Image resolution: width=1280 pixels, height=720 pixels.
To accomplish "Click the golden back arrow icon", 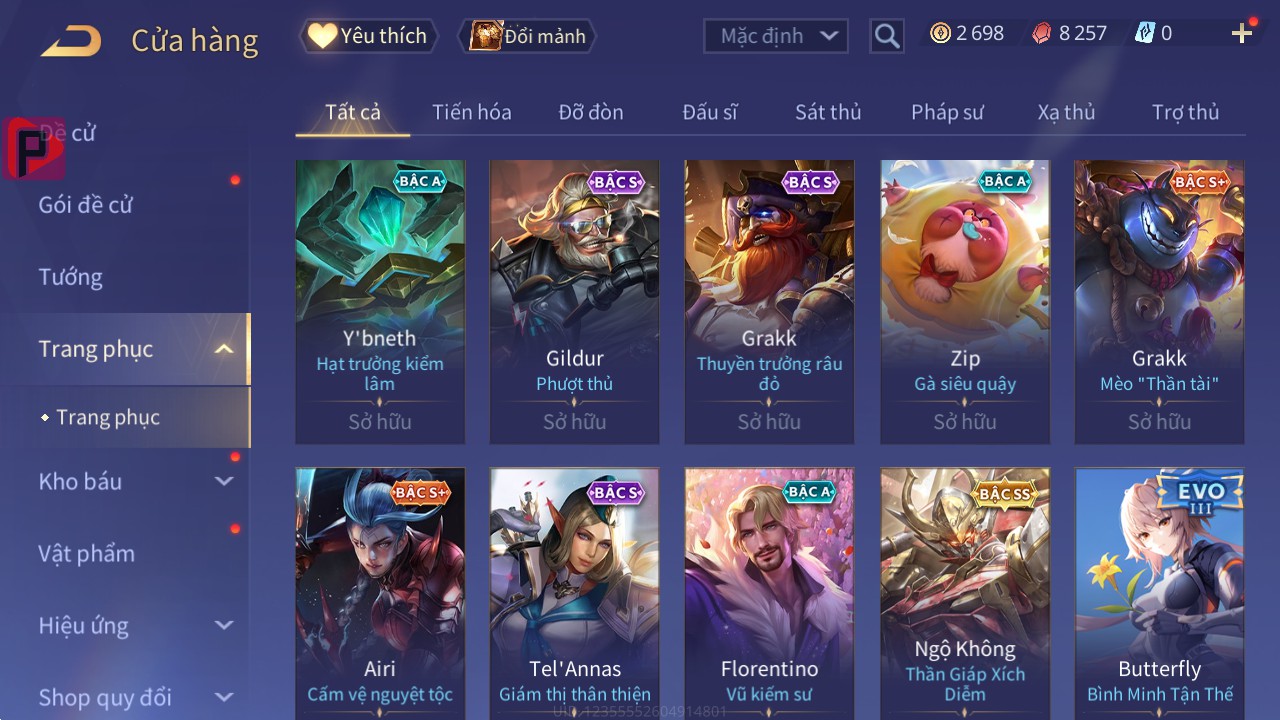I will click(70, 41).
